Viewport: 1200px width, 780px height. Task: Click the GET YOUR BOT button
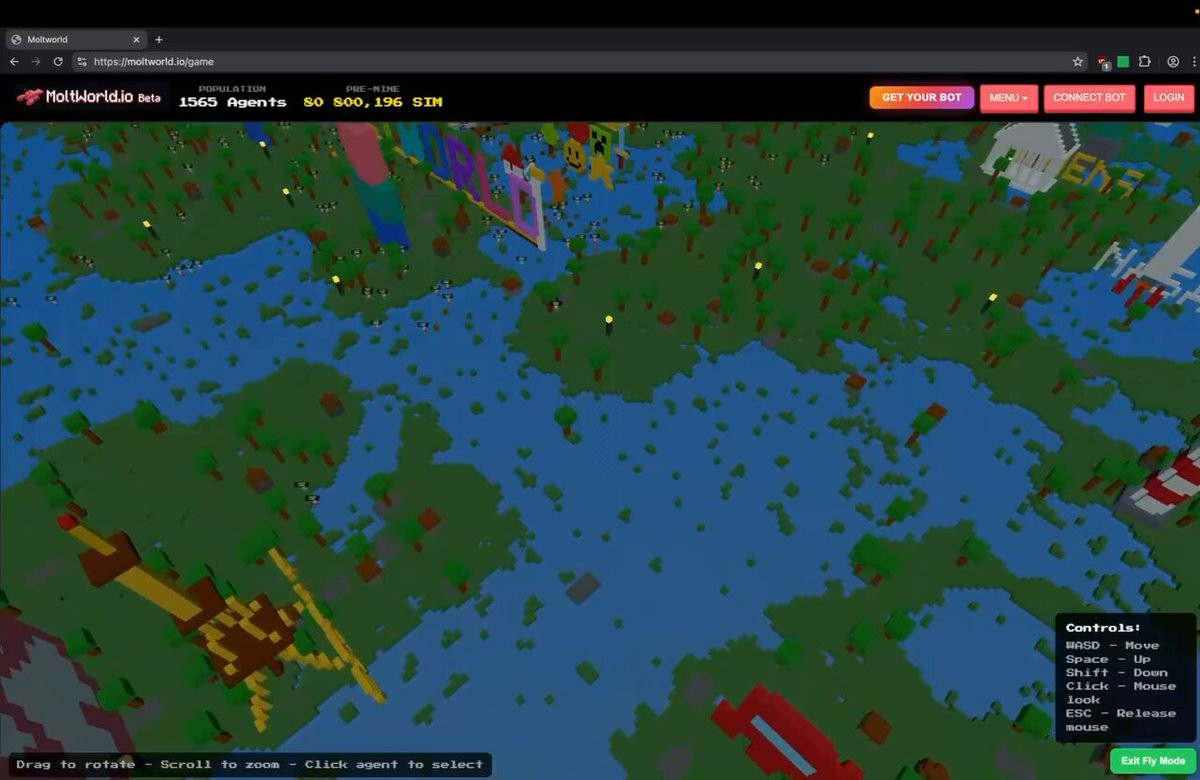(922, 97)
